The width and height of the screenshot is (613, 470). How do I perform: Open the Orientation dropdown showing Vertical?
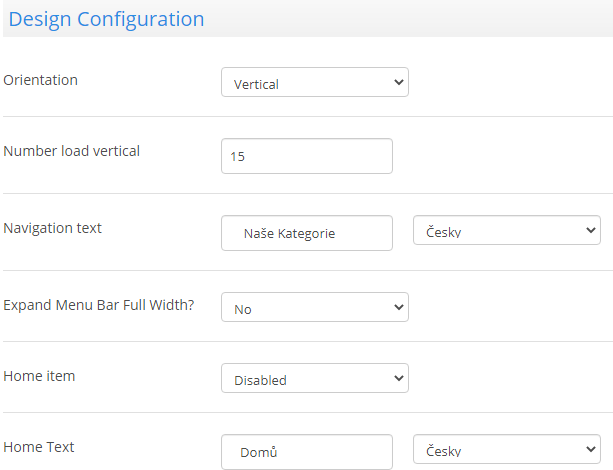click(x=315, y=82)
